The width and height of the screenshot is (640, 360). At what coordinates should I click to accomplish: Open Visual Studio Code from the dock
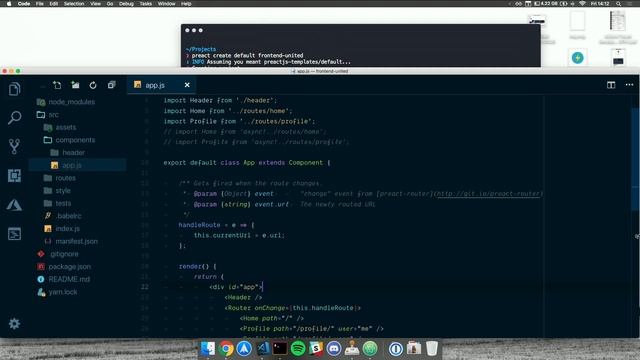(263, 348)
